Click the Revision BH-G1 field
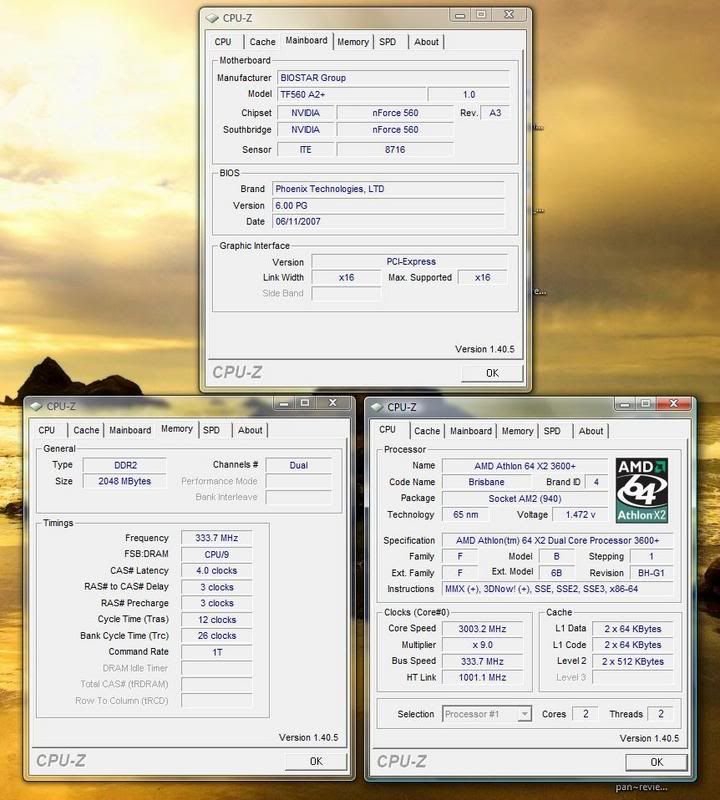The image size is (720, 800). tap(652, 573)
